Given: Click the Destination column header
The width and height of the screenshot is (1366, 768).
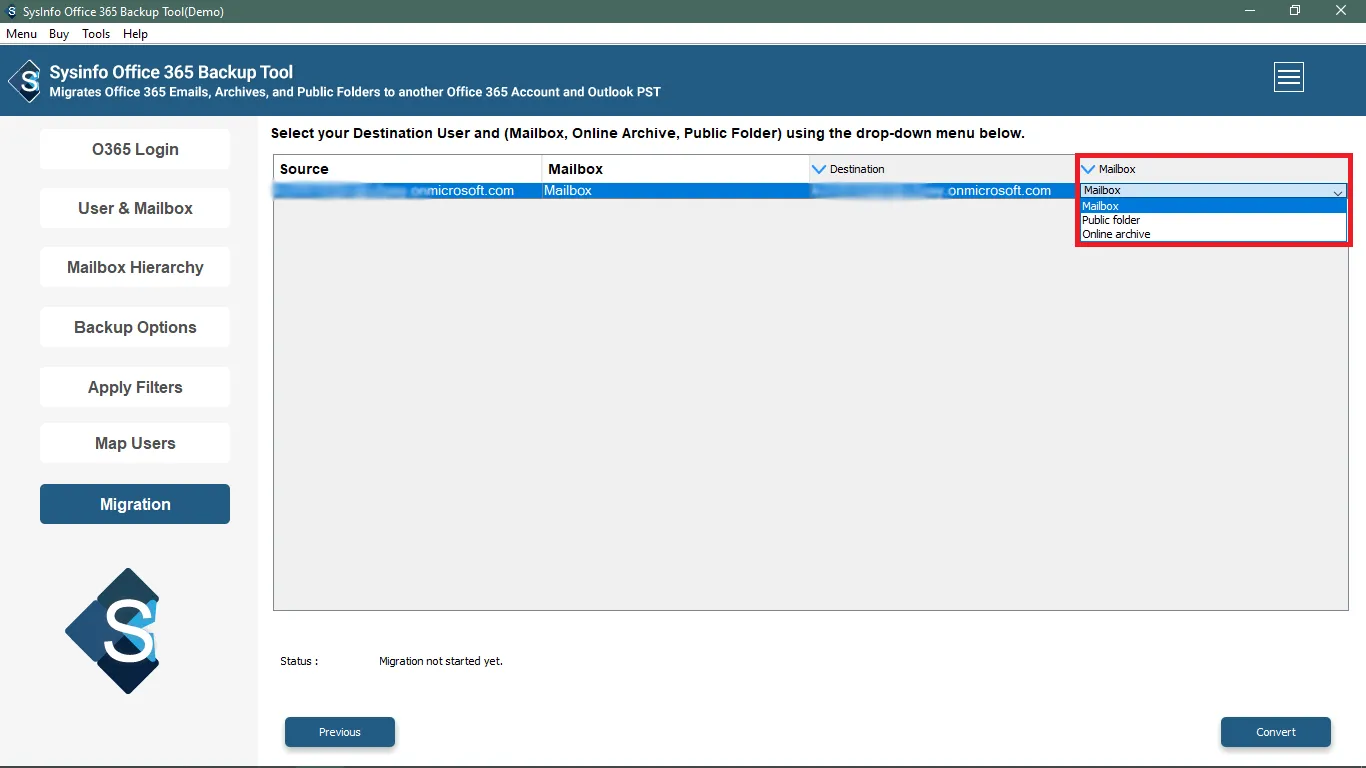Looking at the screenshot, I should (943, 169).
